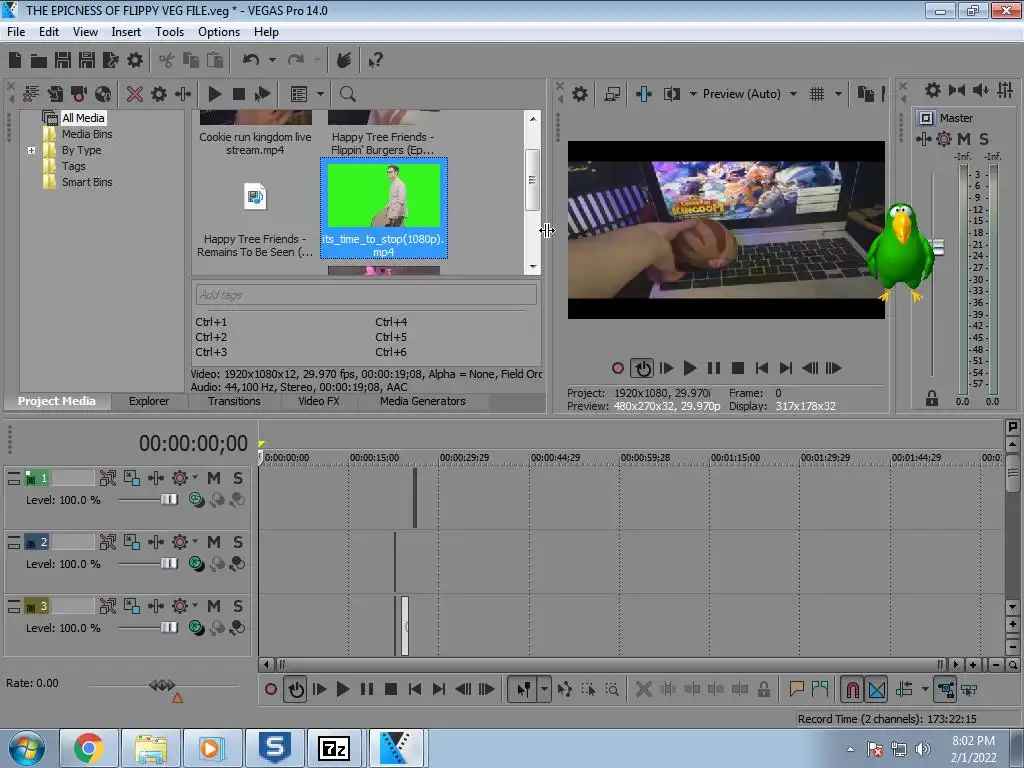Open Media Properties gear icon in Project Media
This screenshot has height=768, width=1024.
coord(159,94)
